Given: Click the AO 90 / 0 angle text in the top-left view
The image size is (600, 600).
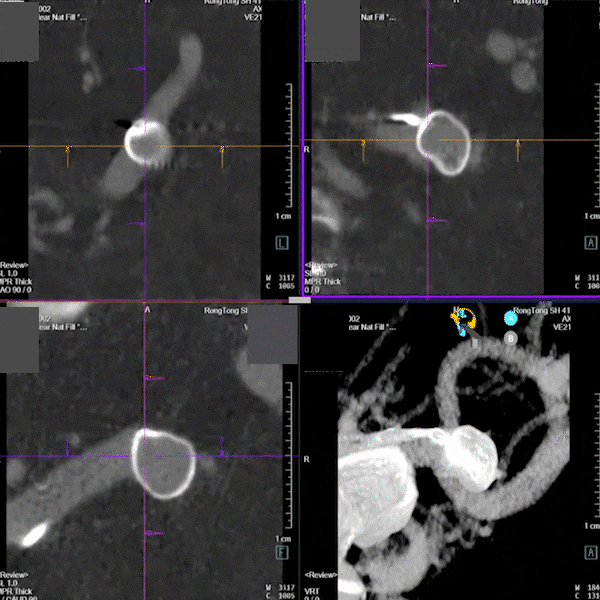Looking at the screenshot, I should coord(16,290).
